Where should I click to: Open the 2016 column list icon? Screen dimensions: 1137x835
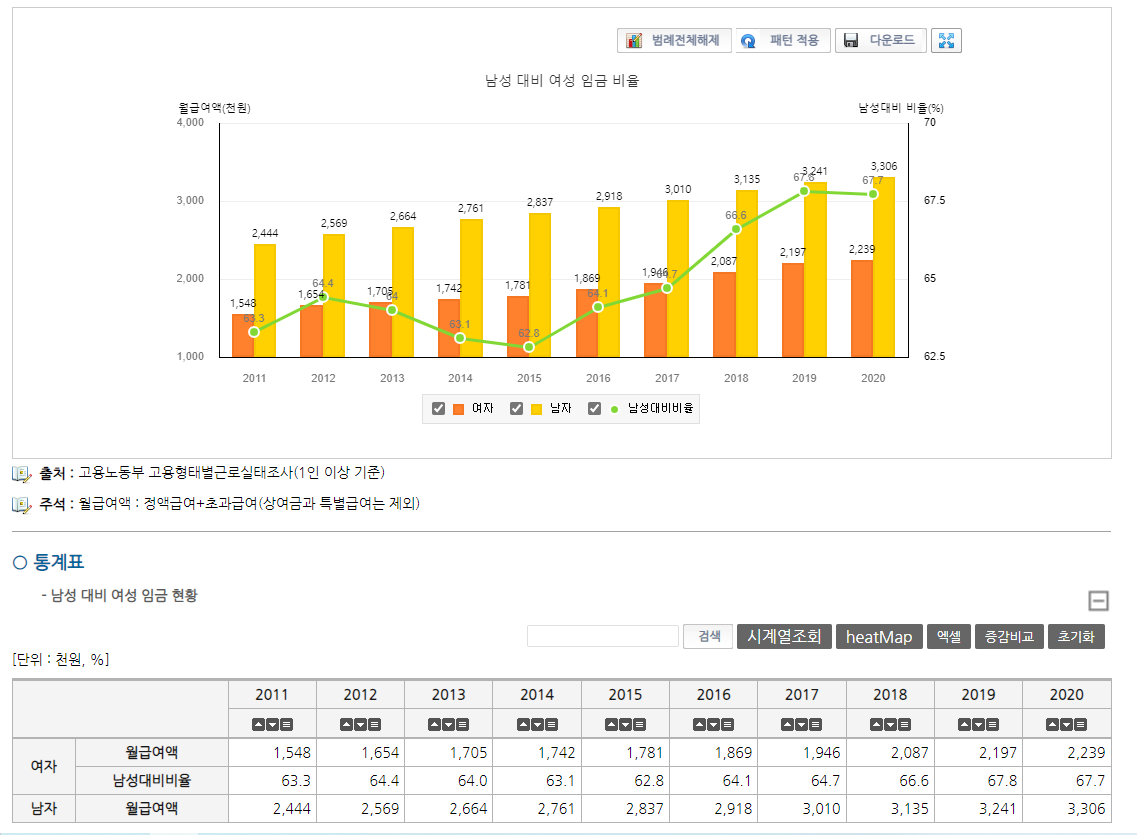(x=728, y=724)
